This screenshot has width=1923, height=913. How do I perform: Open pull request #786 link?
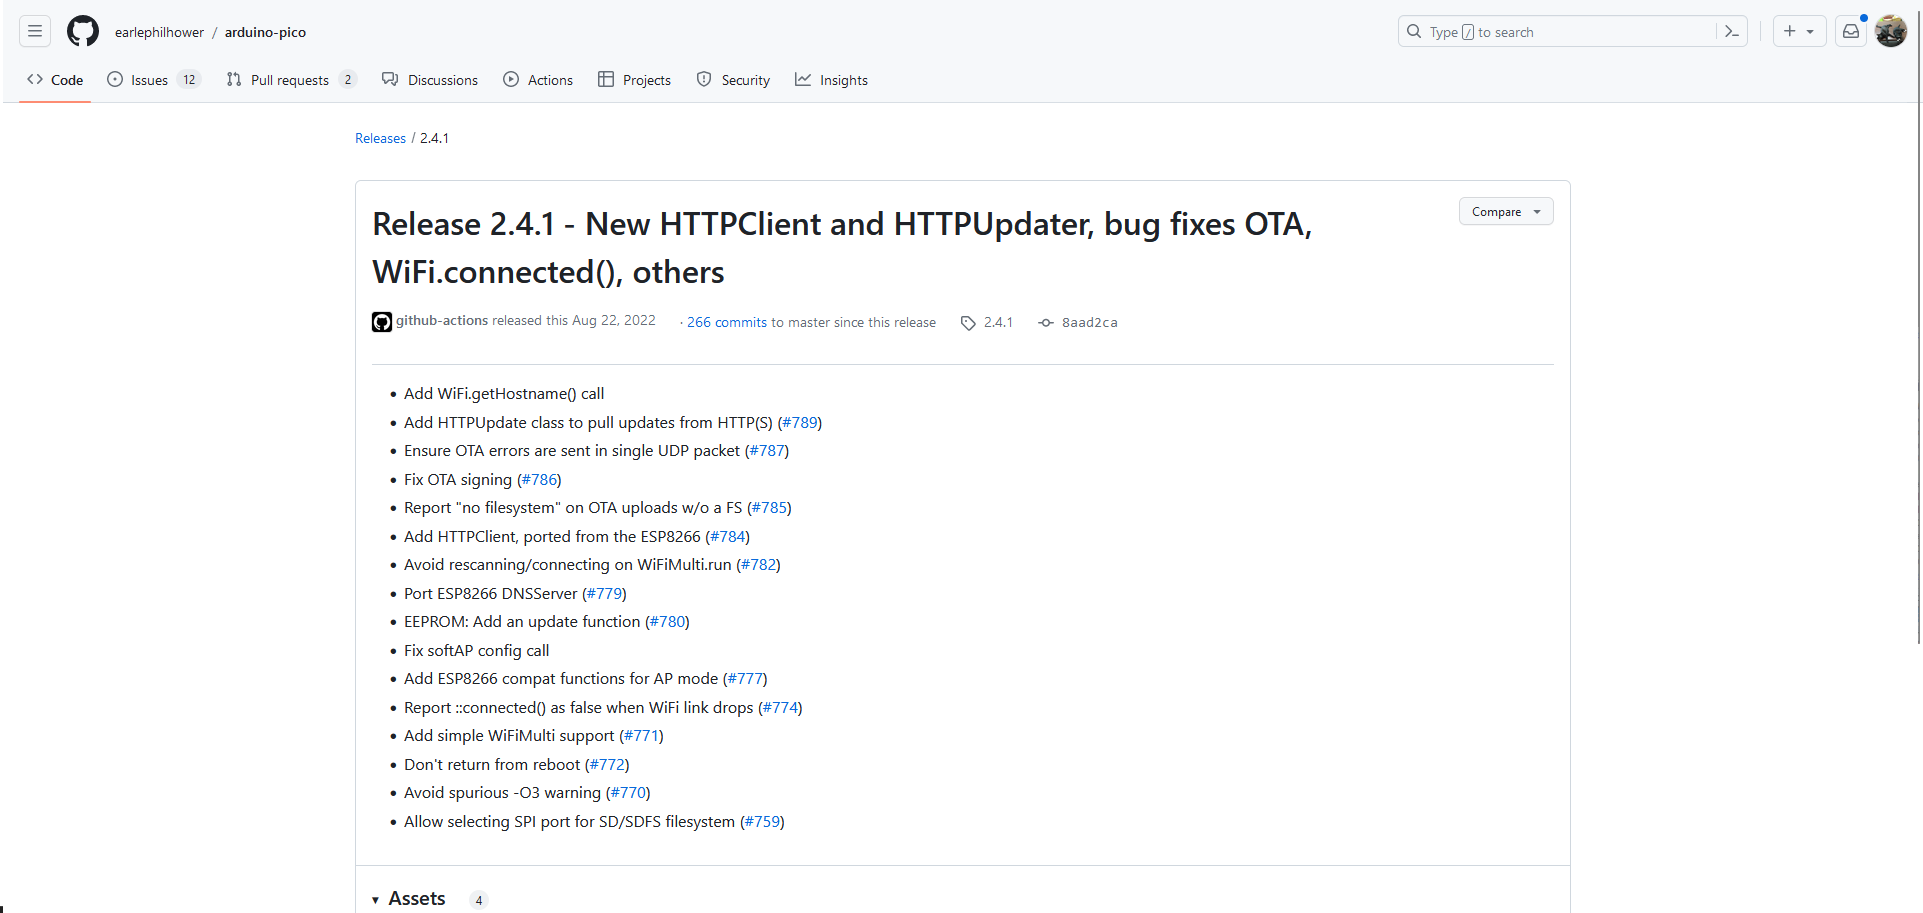pos(539,479)
